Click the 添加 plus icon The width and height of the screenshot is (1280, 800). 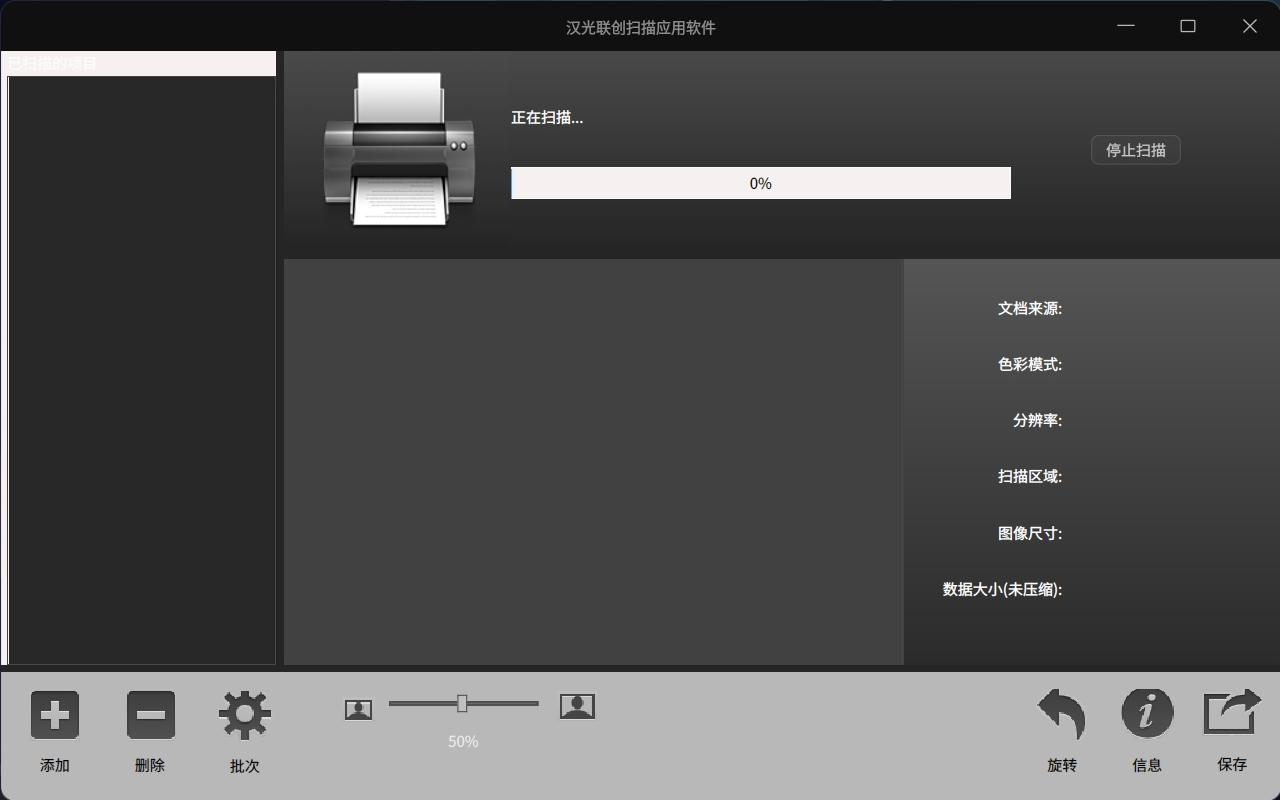[x=55, y=715]
